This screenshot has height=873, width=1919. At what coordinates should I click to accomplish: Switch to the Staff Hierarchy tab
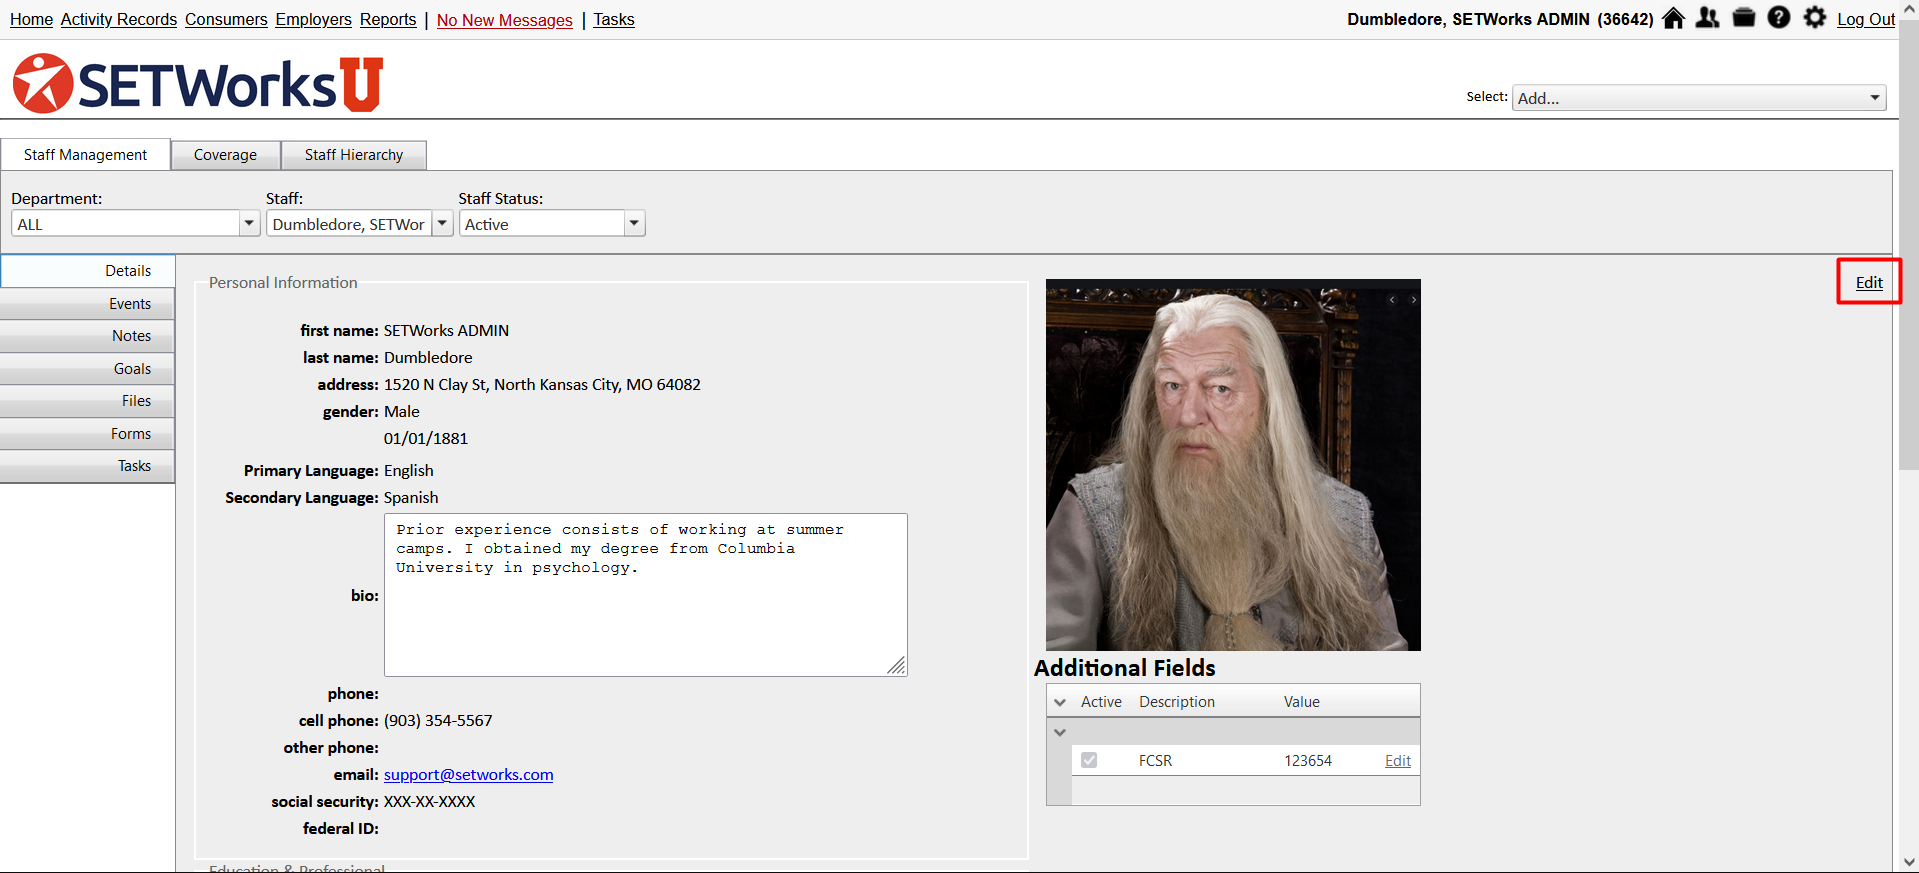click(354, 155)
